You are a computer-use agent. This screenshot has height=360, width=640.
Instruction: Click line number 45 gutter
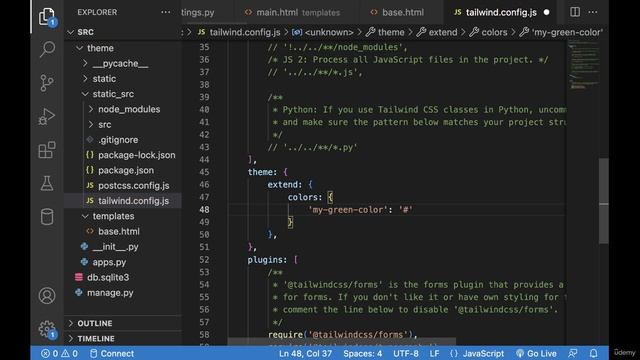tap(204, 172)
